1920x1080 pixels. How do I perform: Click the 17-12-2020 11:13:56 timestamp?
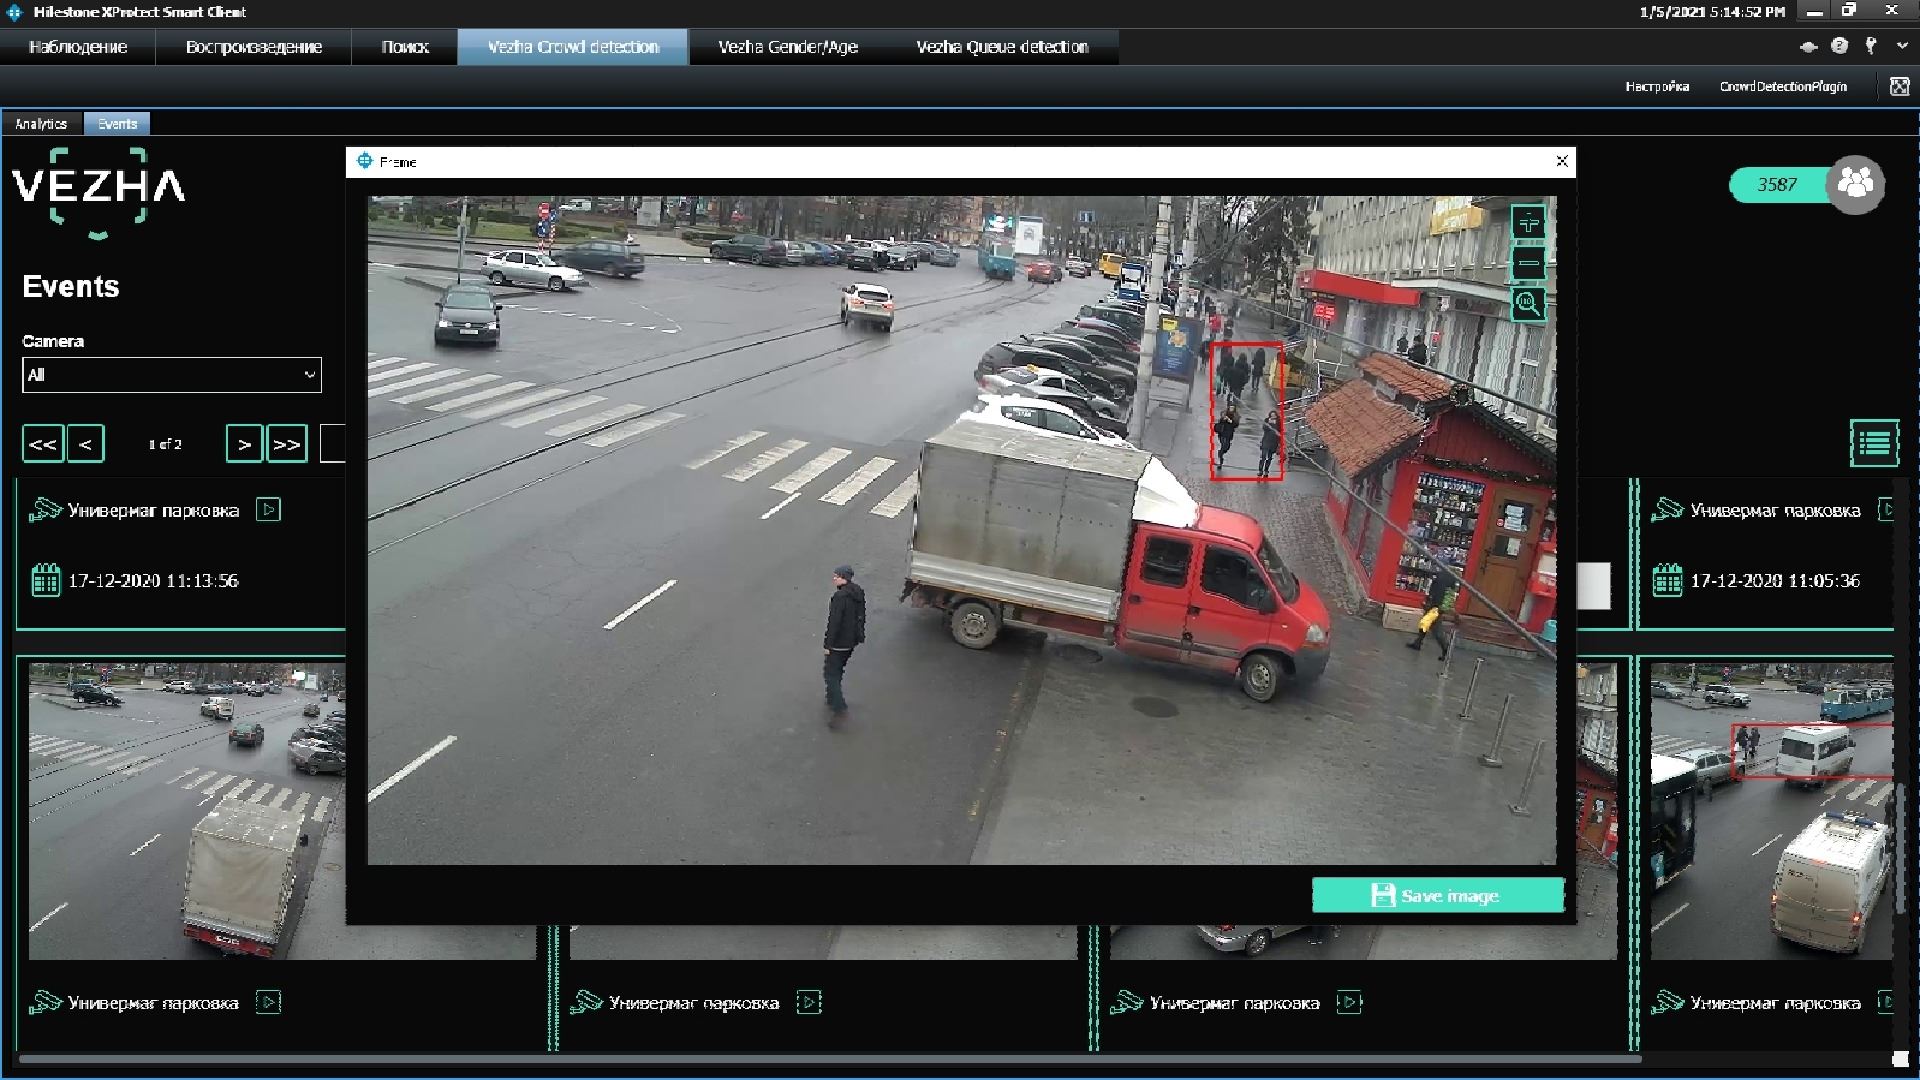[x=153, y=581]
